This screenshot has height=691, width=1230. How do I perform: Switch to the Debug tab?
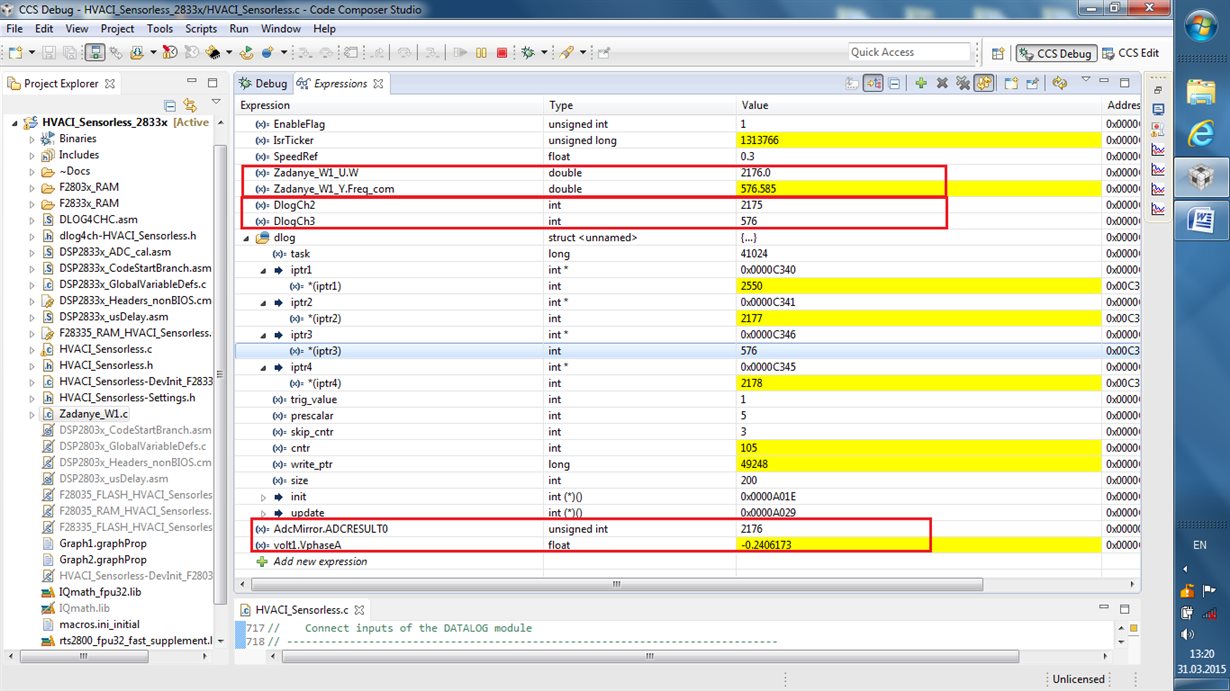[x=263, y=83]
